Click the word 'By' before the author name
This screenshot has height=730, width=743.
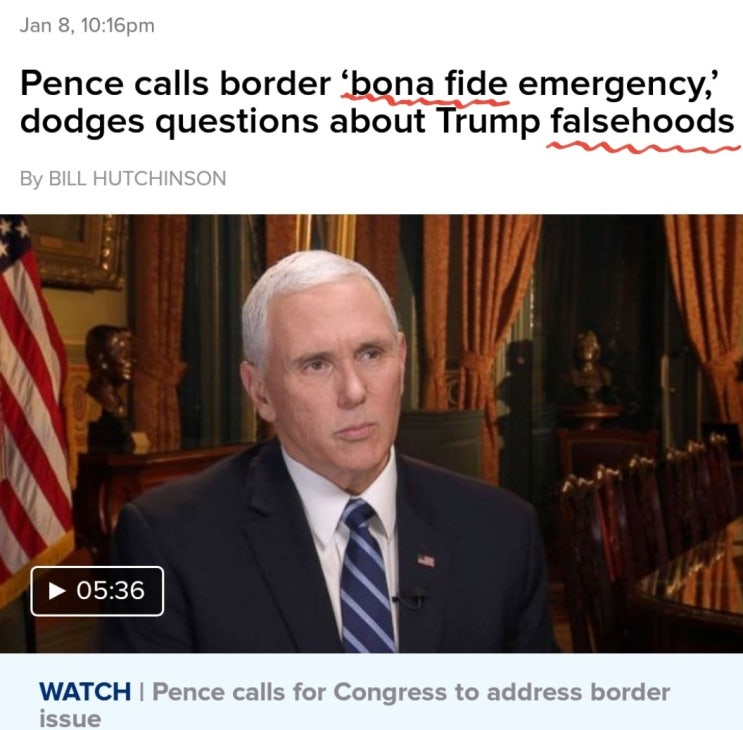pos(31,179)
